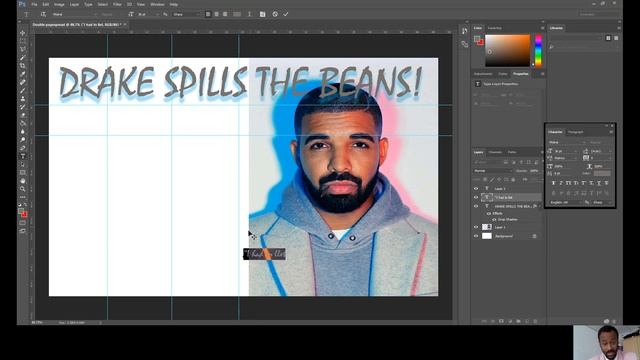Open font size dropdown in options bar
The width and height of the screenshot is (640, 360).
pos(149,14)
